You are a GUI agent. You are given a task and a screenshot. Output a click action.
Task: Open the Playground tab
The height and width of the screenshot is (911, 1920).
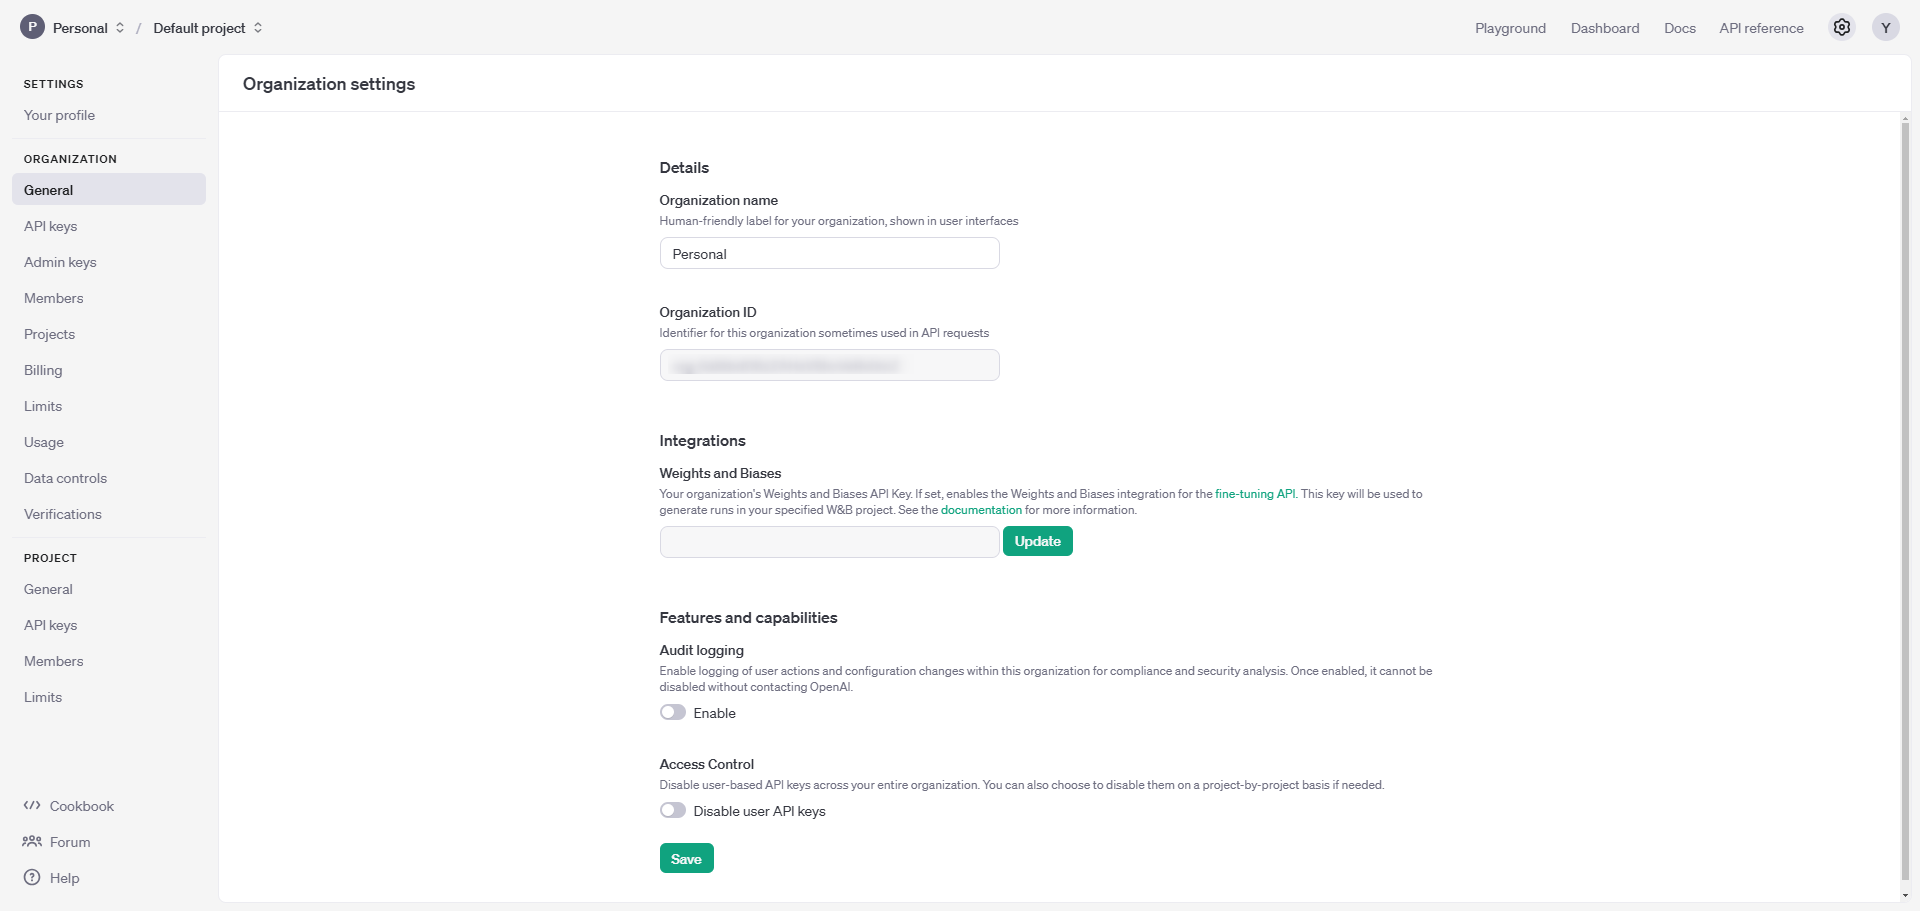pyautogui.click(x=1510, y=28)
